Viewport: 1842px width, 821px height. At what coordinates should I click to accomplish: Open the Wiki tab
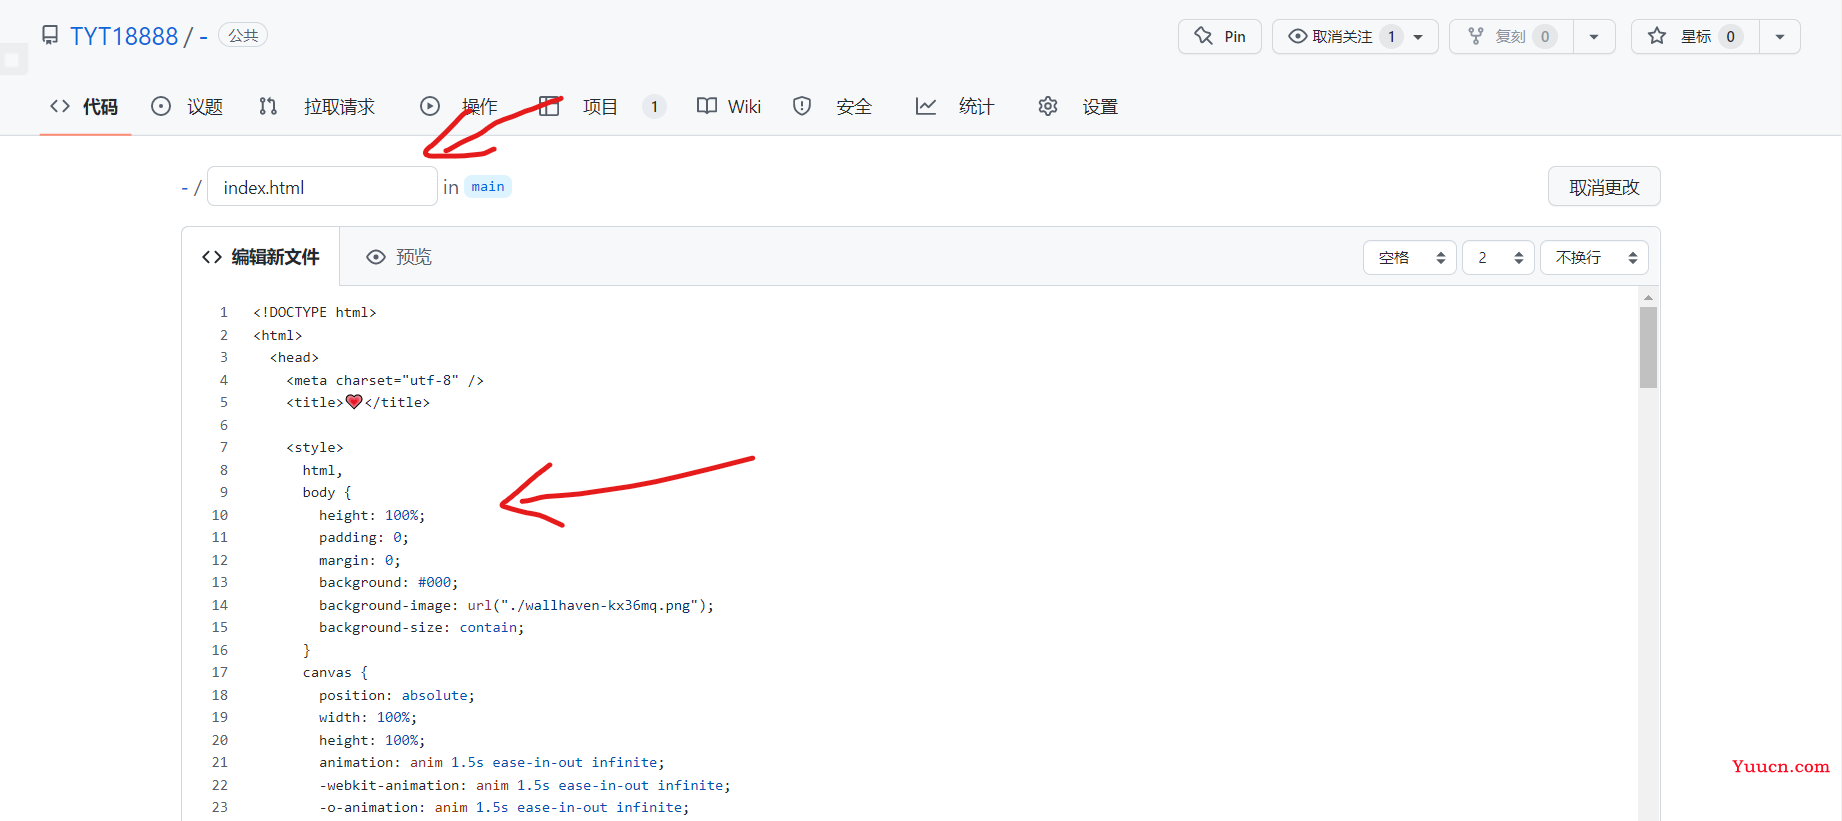coord(729,106)
